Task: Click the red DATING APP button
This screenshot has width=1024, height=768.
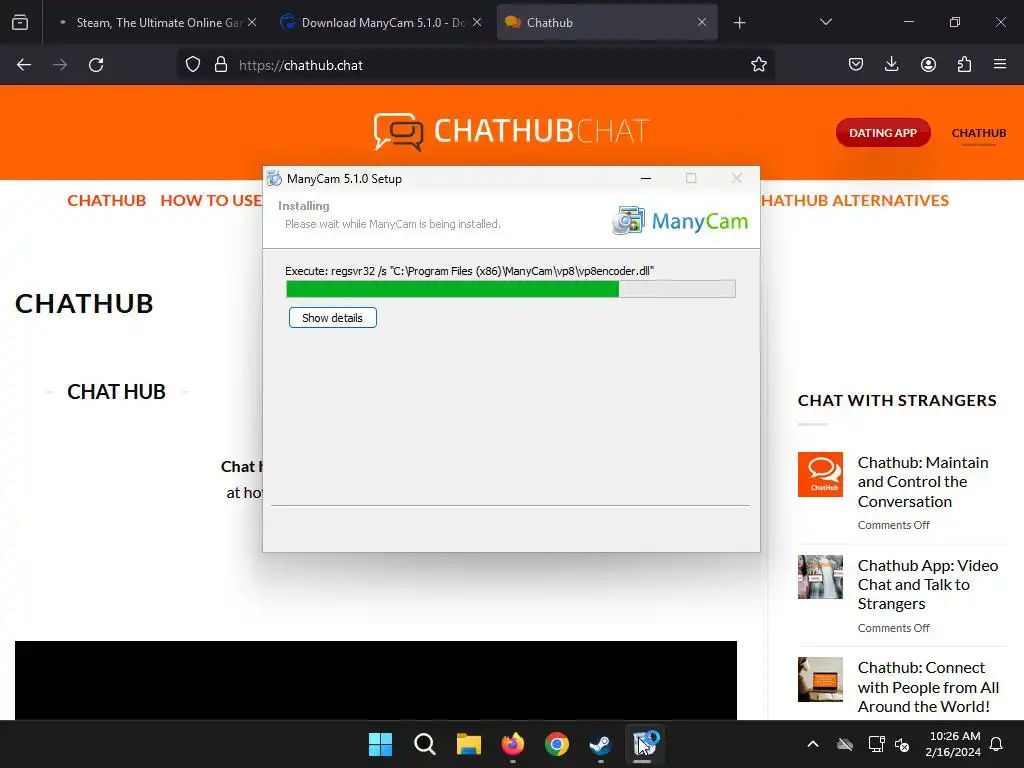Action: click(x=883, y=133)
